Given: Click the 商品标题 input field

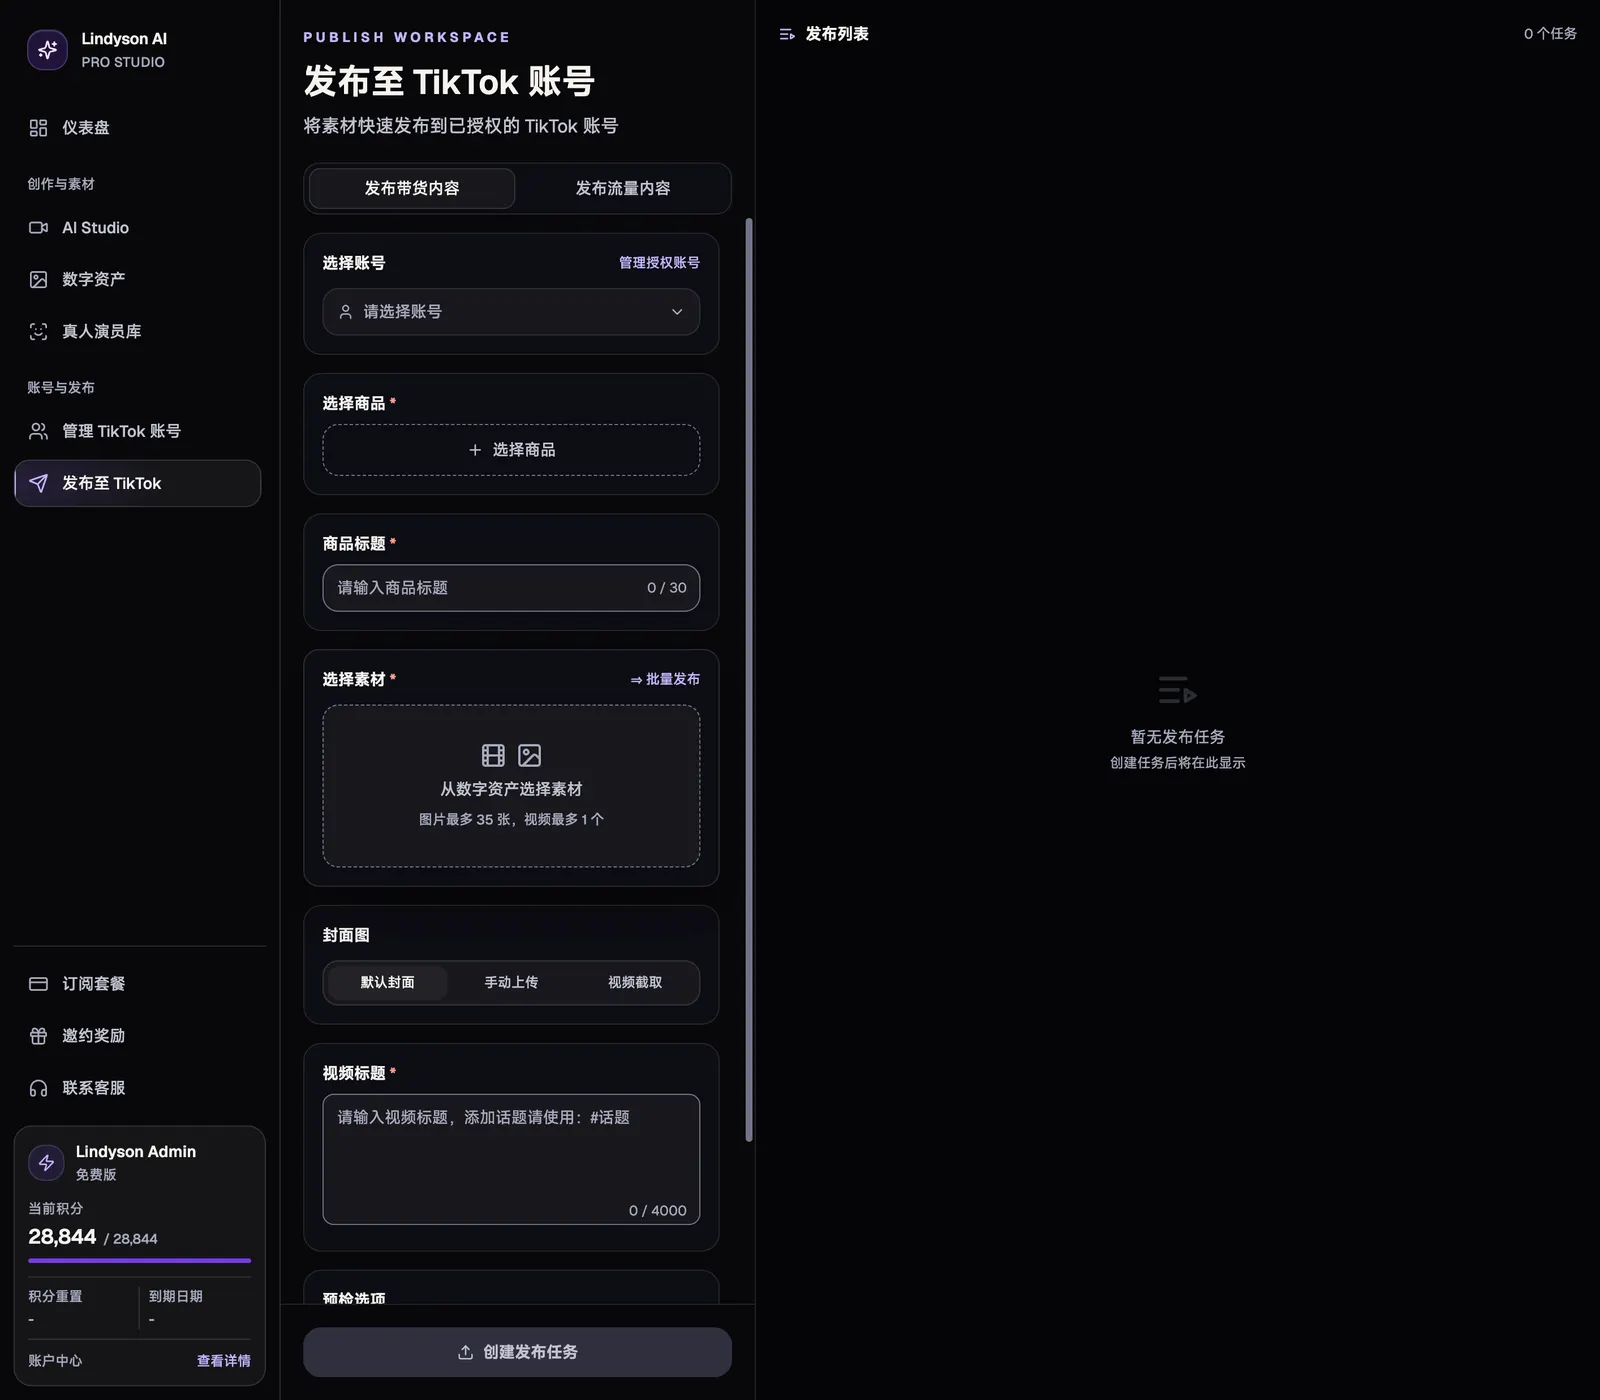Looking at the screenshot, I should (511, 588).
